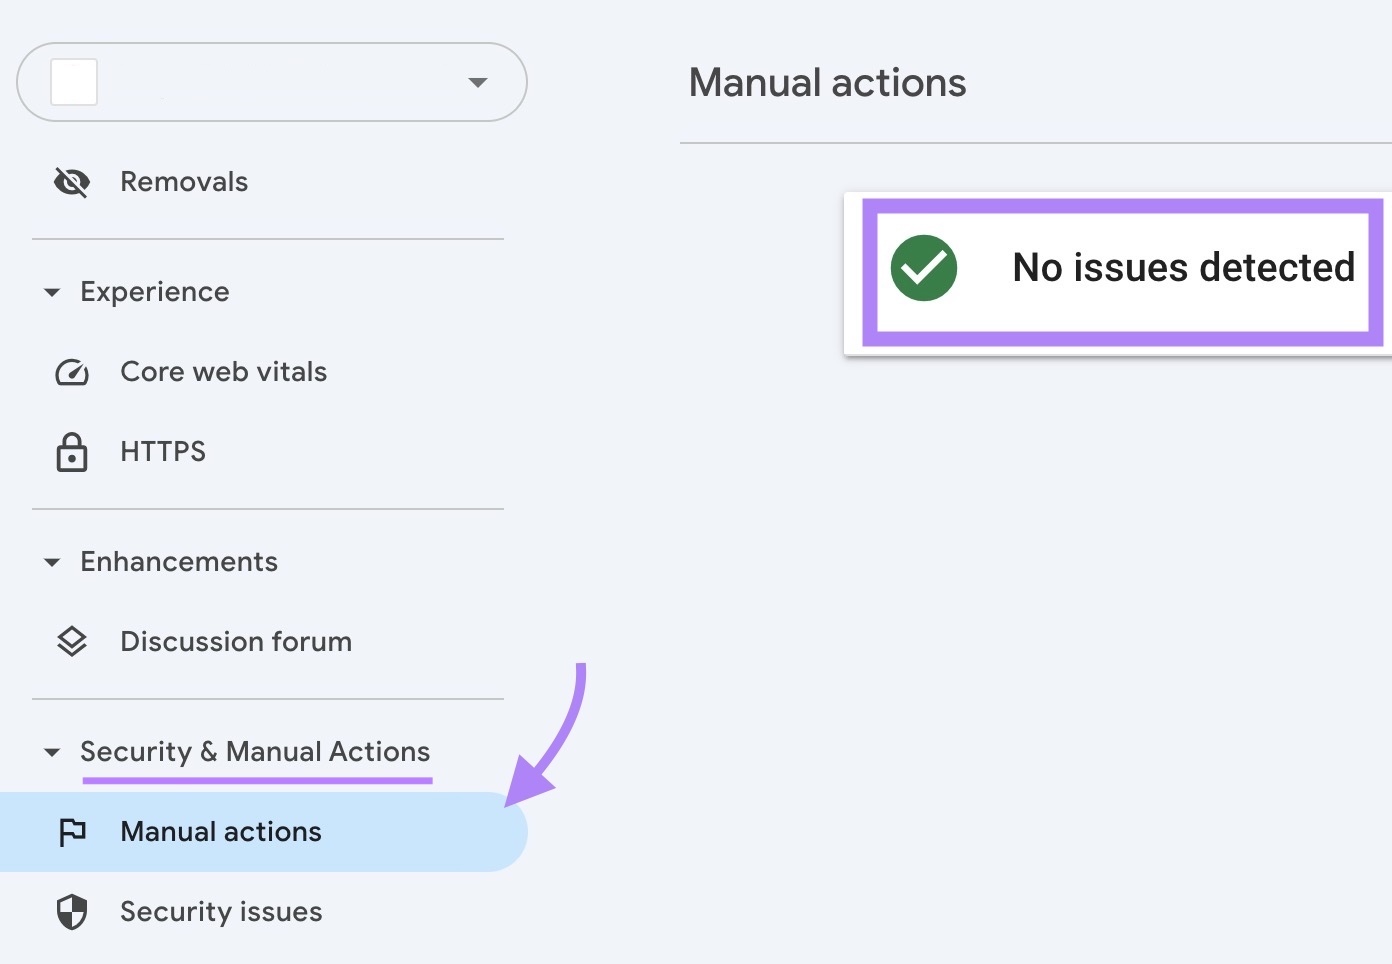Click the green checkmark next to No issues detected
Screen dimensions: 1392x964
tap(923, 269)
